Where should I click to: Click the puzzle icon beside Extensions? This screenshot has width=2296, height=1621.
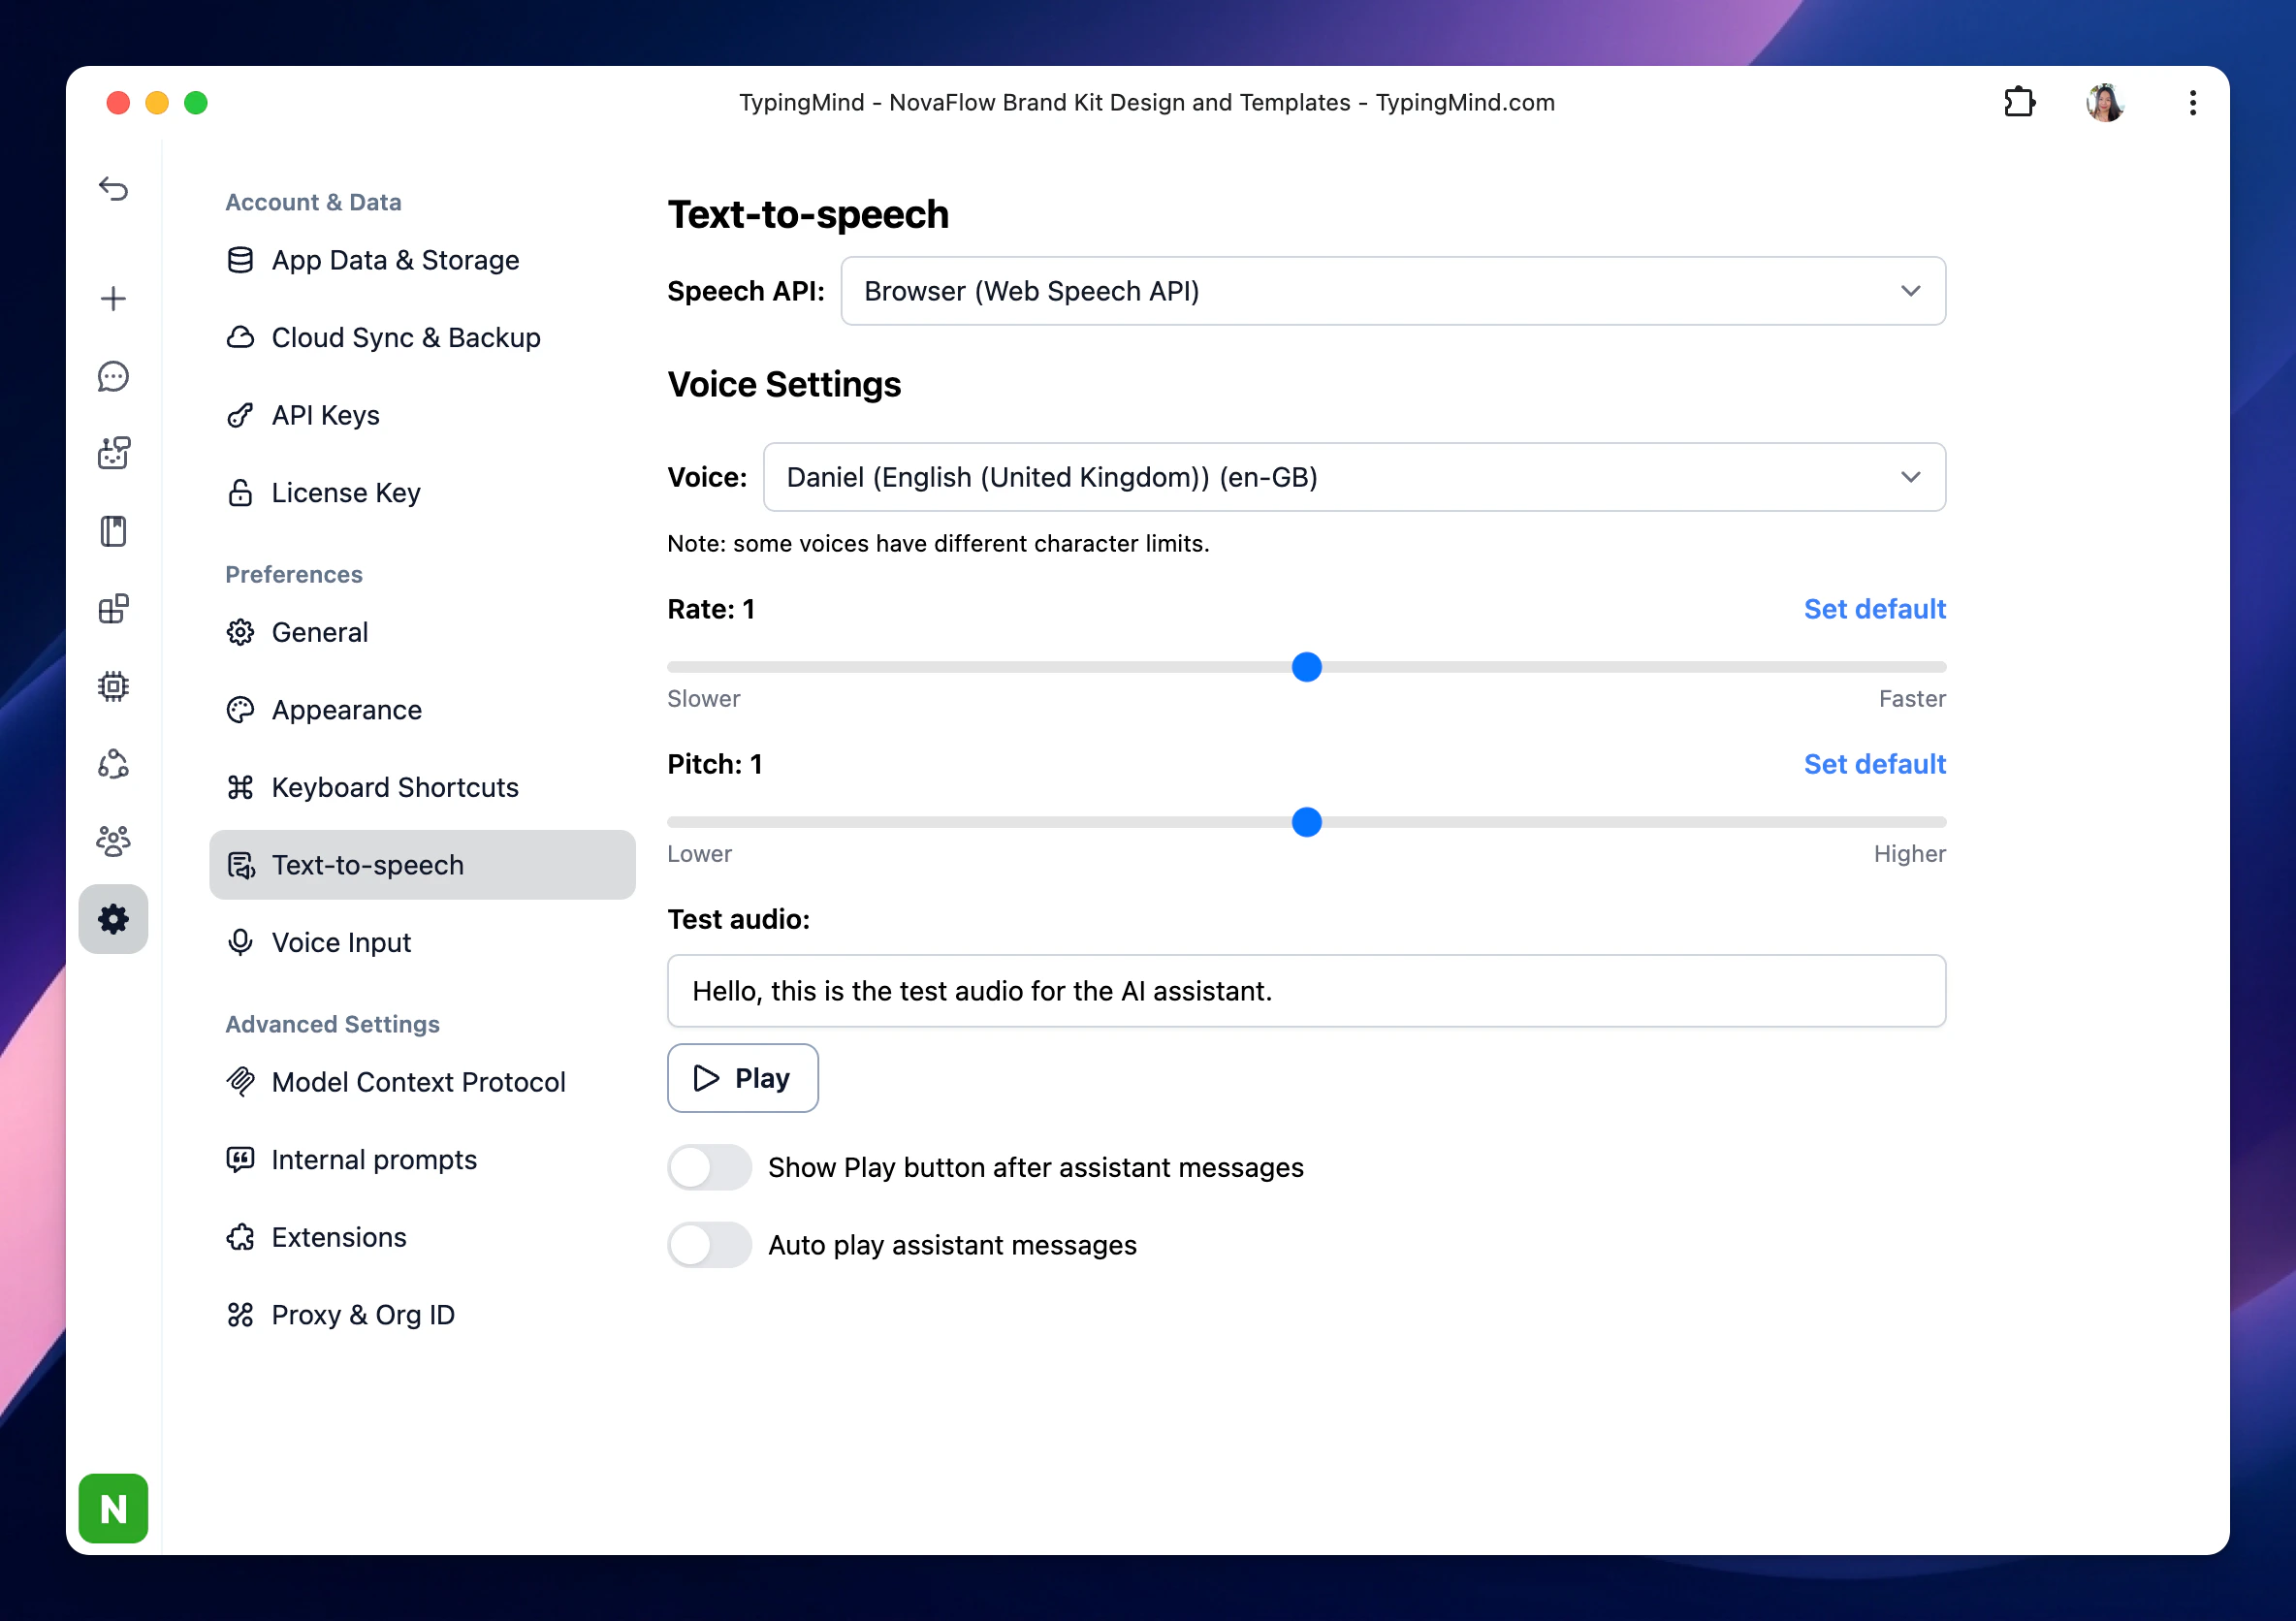(x=240, y=1237)
